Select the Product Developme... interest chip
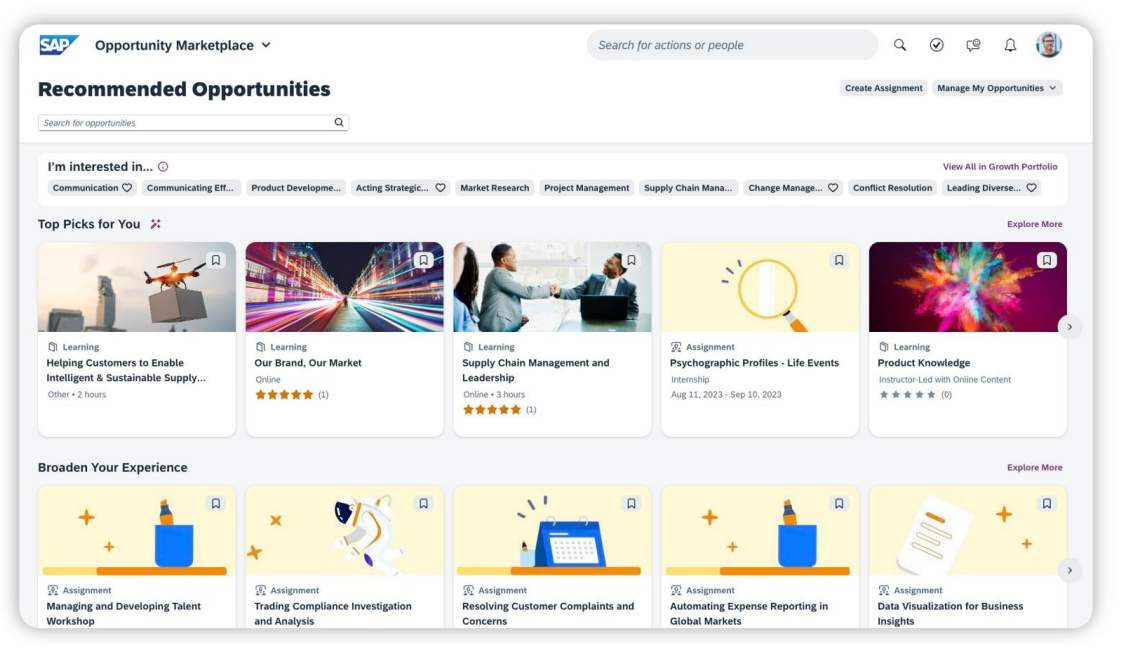 [296, 188]
